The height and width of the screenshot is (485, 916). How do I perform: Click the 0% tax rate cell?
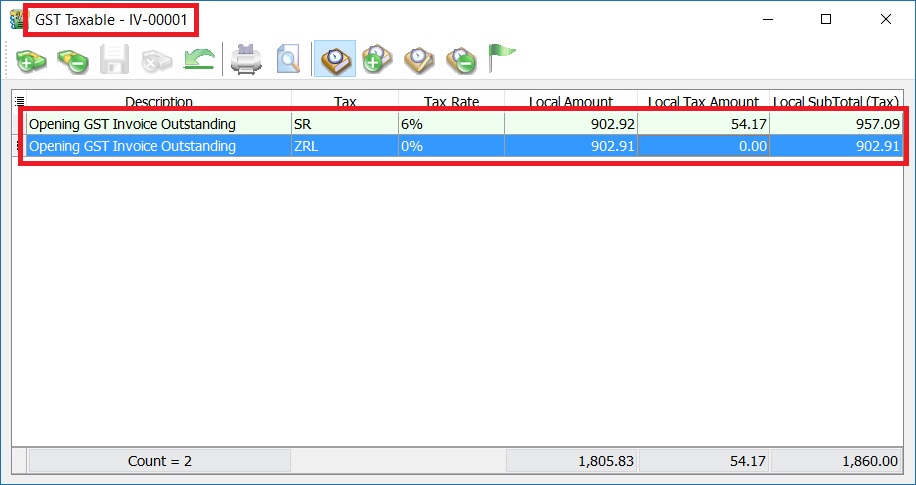452,146
